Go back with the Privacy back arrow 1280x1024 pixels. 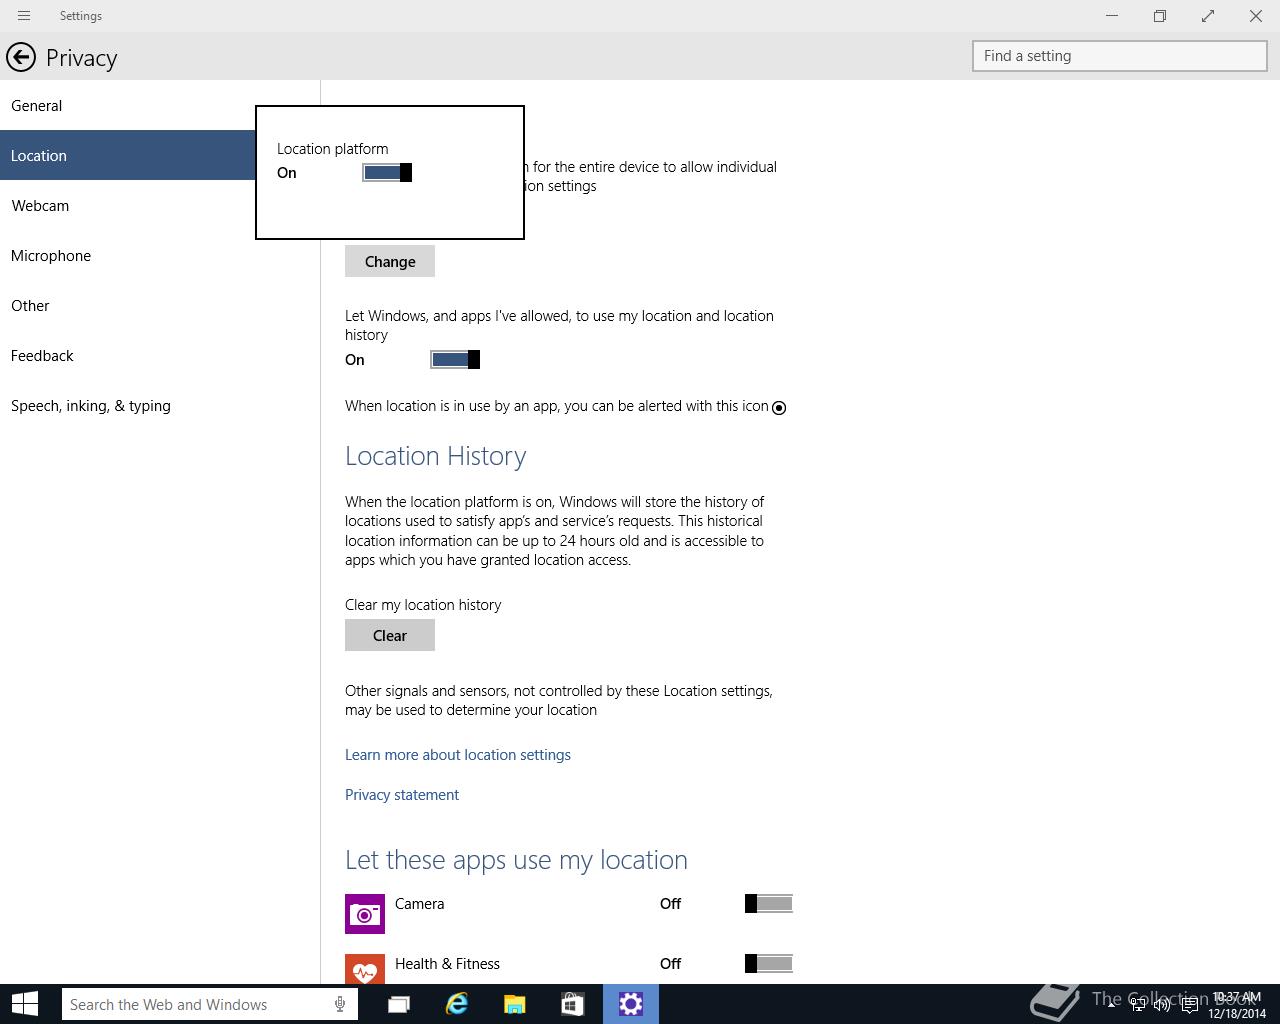21,58
